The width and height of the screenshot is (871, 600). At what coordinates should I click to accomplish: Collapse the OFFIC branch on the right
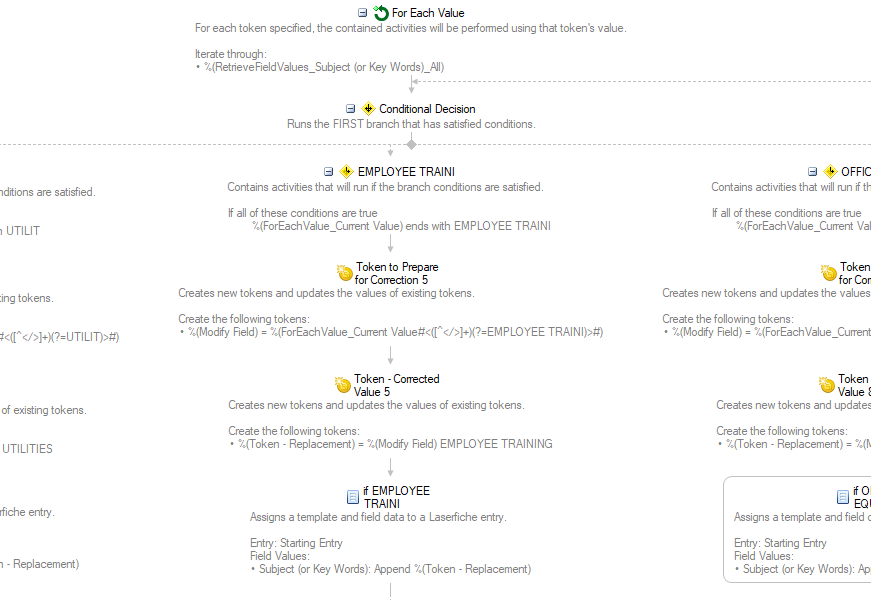[x=812, y=171]
